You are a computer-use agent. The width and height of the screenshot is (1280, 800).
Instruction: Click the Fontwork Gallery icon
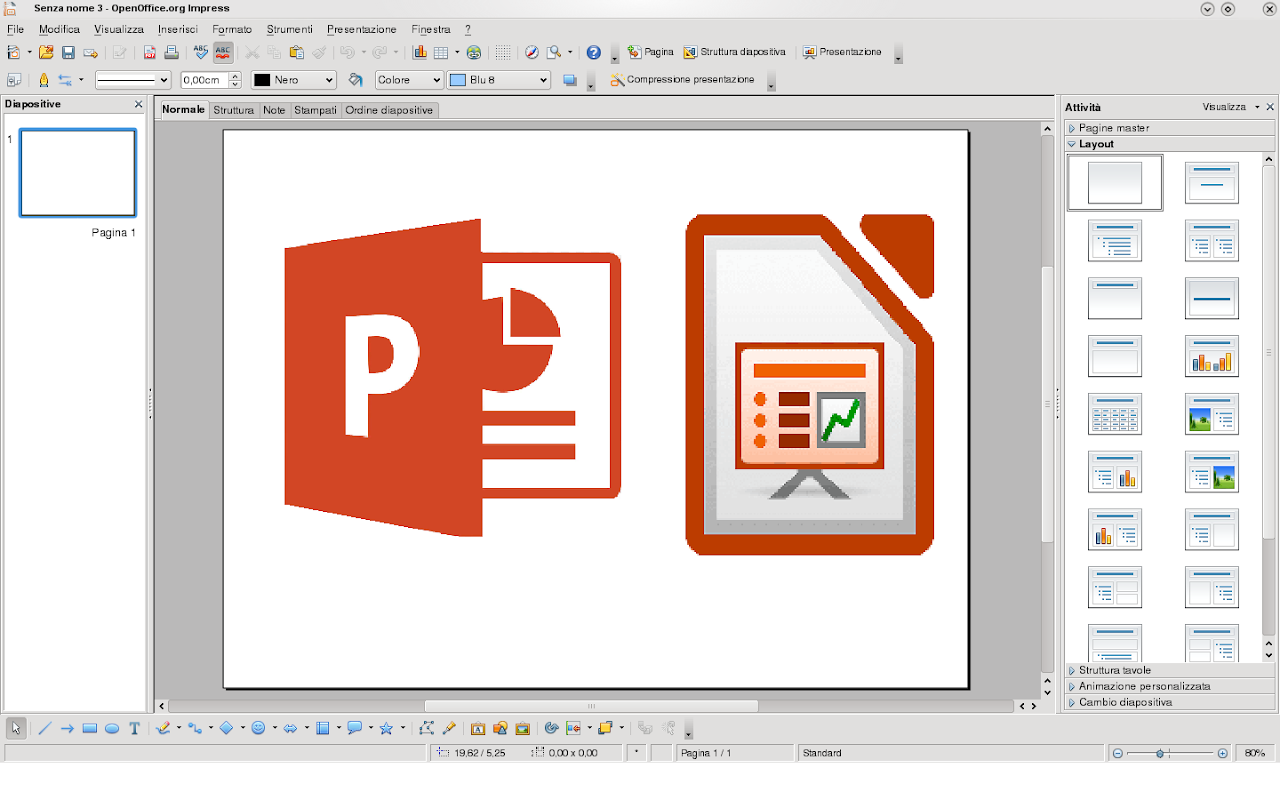pyautogui.click(x=478, y=729)
